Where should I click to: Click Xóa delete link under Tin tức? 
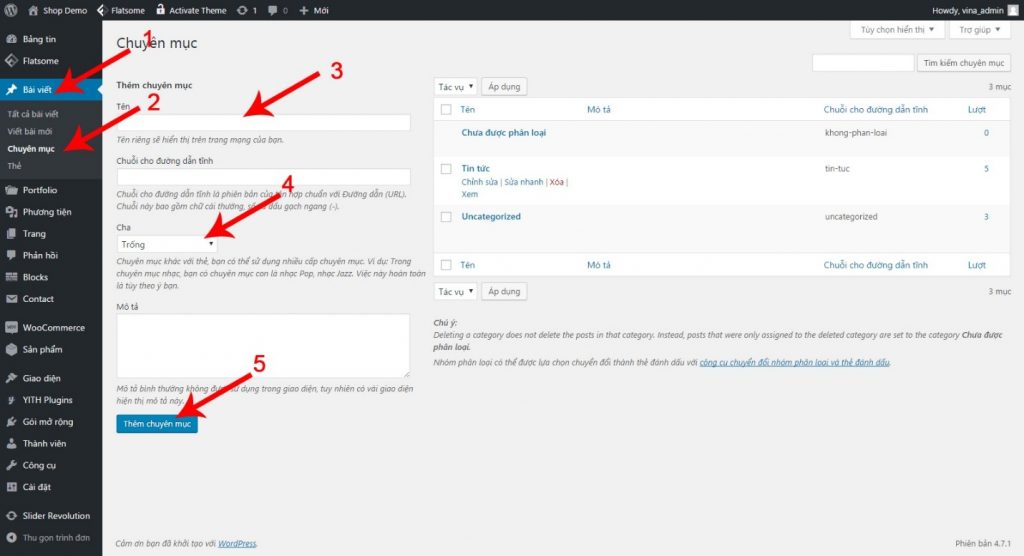click(x=556, y=182)
